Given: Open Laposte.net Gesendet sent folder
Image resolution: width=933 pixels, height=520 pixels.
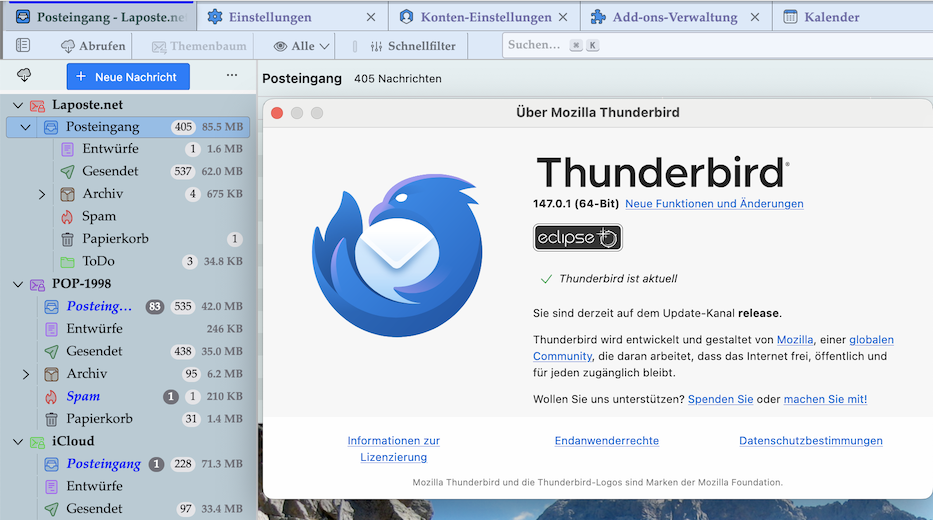Looking at the screenshot, I should pos(110,171).
